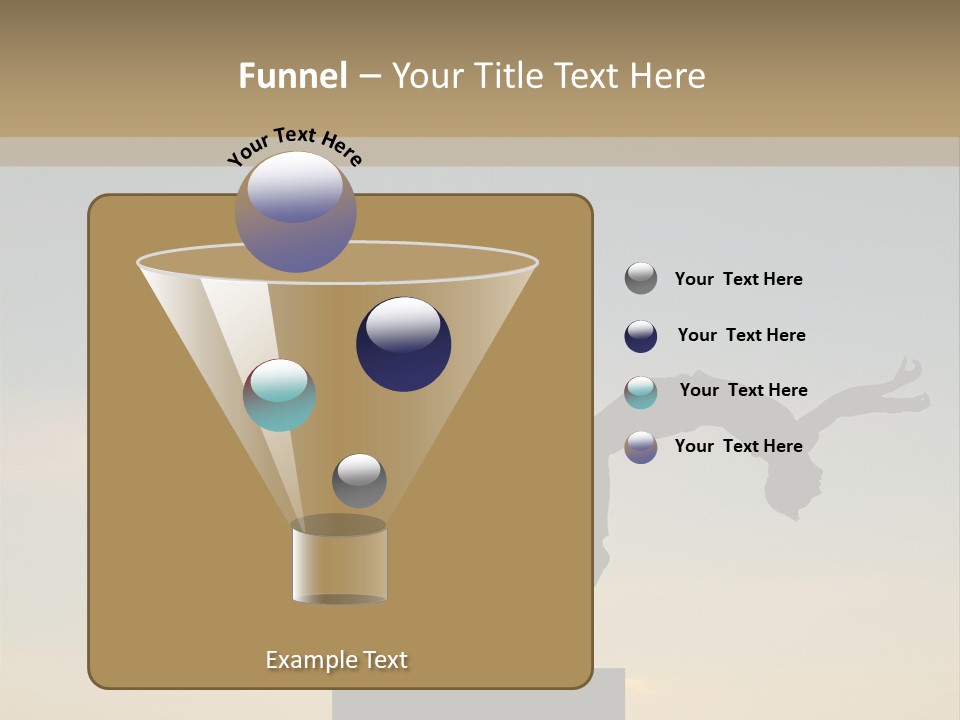Viewport: 960px width, 720px height.
Task: Select the teal sphere inside the funnel
Action: point(279,395)
